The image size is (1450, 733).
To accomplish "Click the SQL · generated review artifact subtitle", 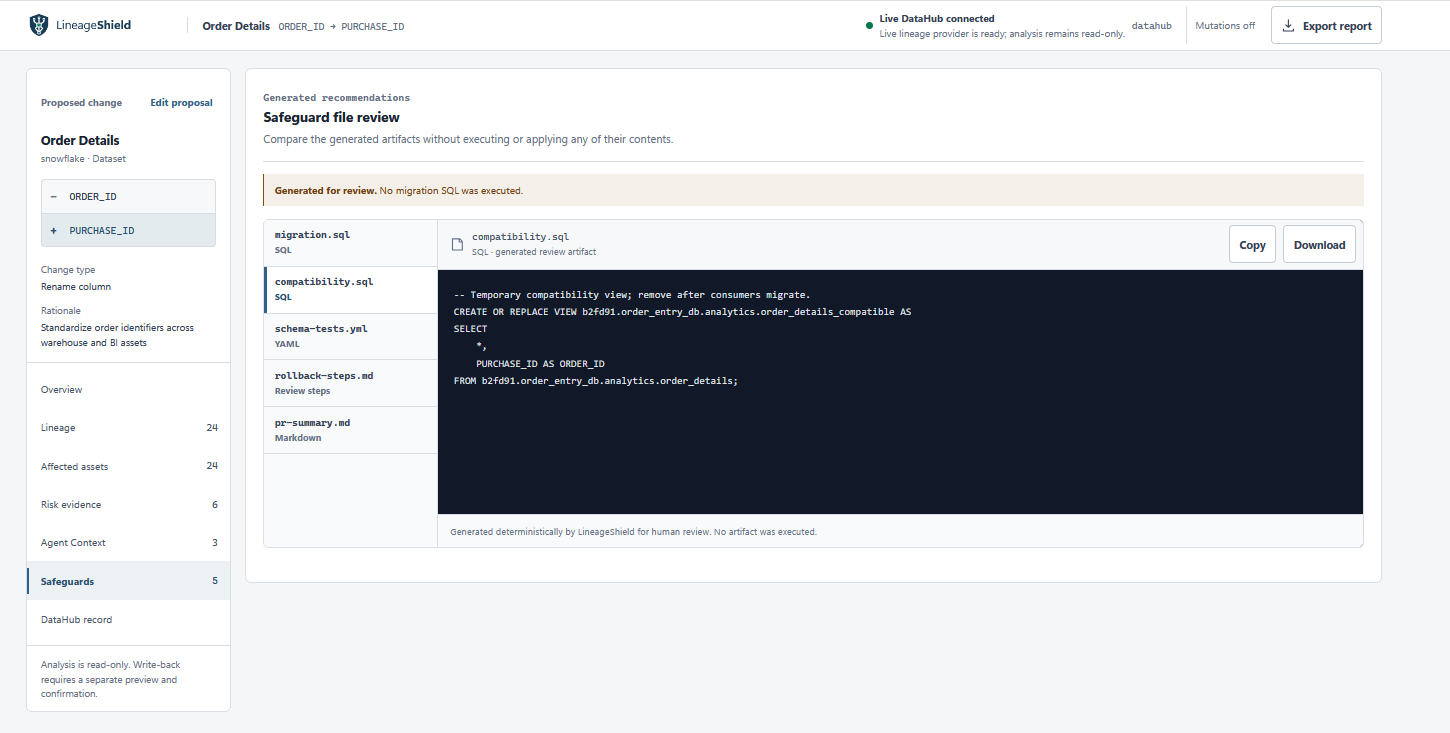I will click(534, 252).
